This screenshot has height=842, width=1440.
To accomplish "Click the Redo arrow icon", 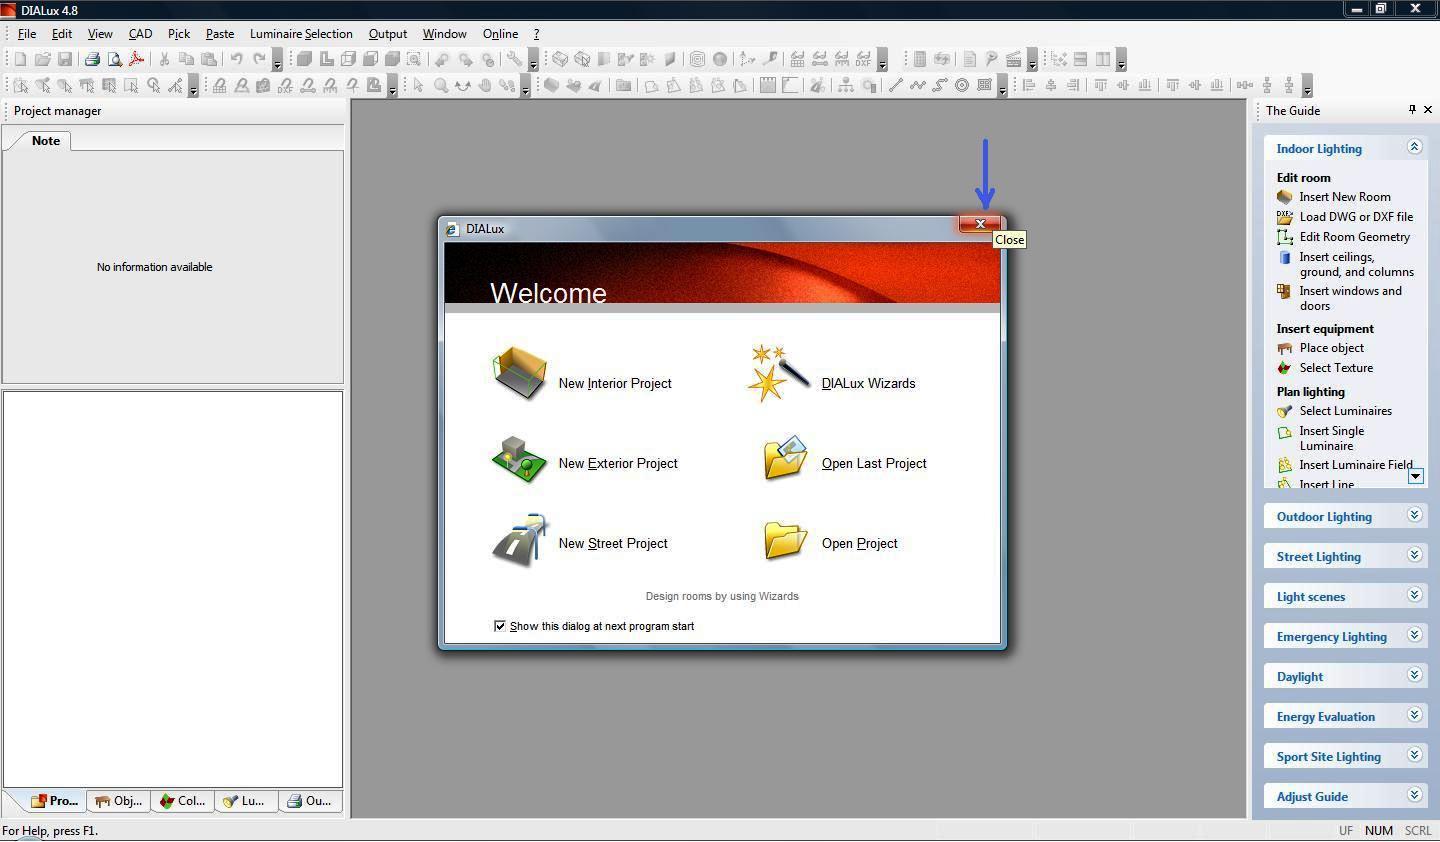I will [259, 59].
